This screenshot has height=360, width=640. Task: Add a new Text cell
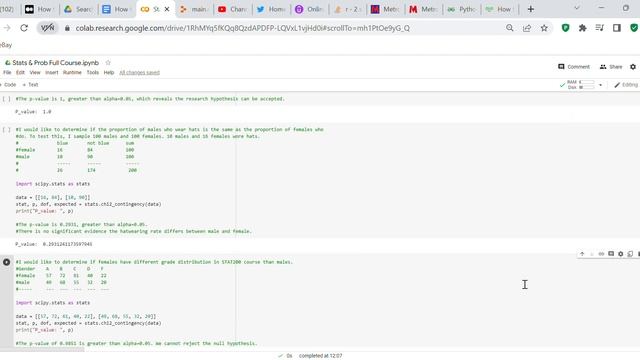31,85
